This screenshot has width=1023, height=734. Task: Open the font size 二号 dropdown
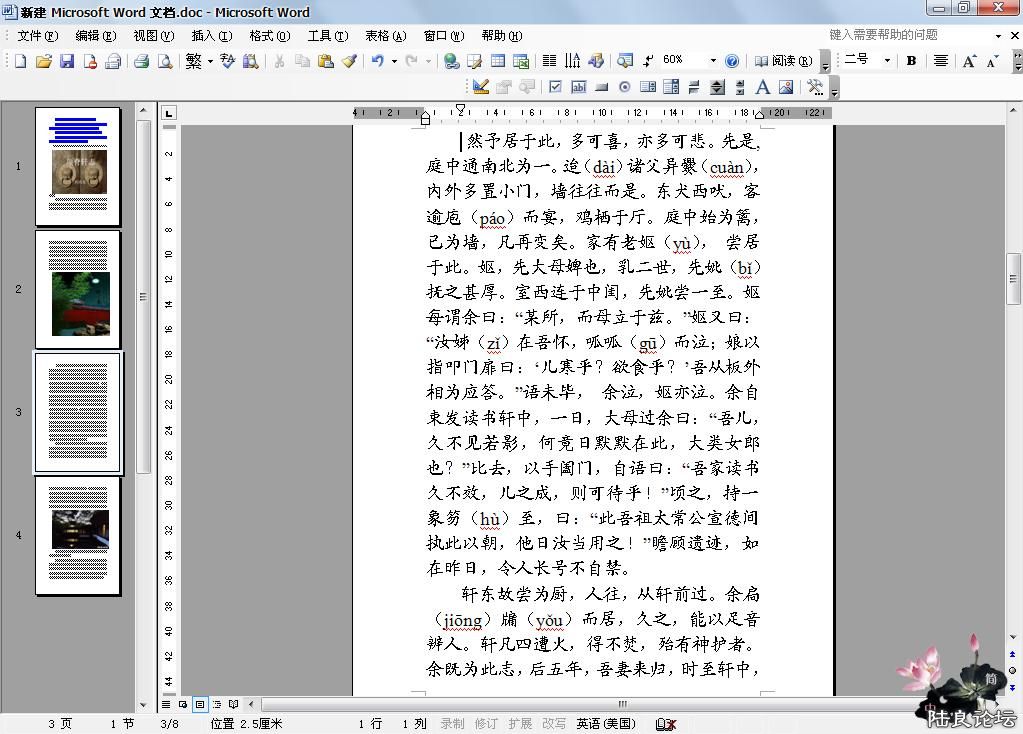pos(886,61)
